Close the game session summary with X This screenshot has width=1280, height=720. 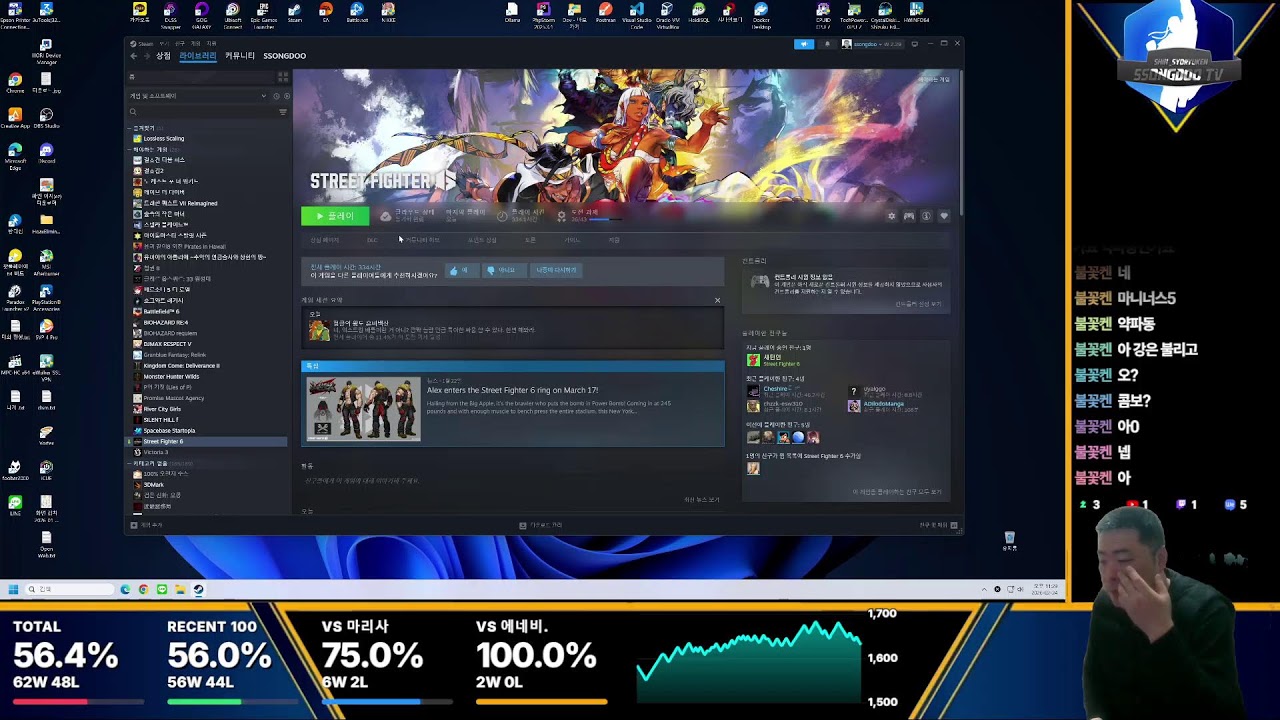(717, 300)
